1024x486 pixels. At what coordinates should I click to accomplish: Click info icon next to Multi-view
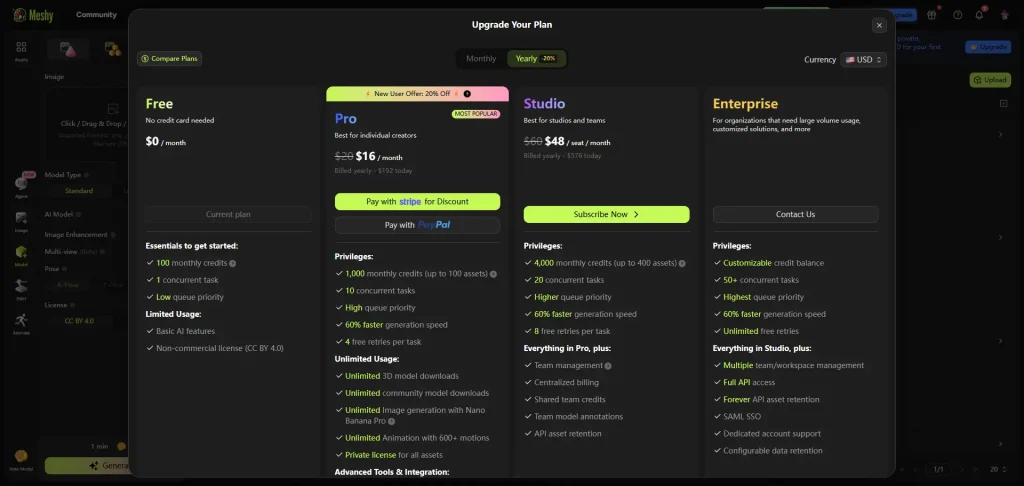(x=103, y=251)
